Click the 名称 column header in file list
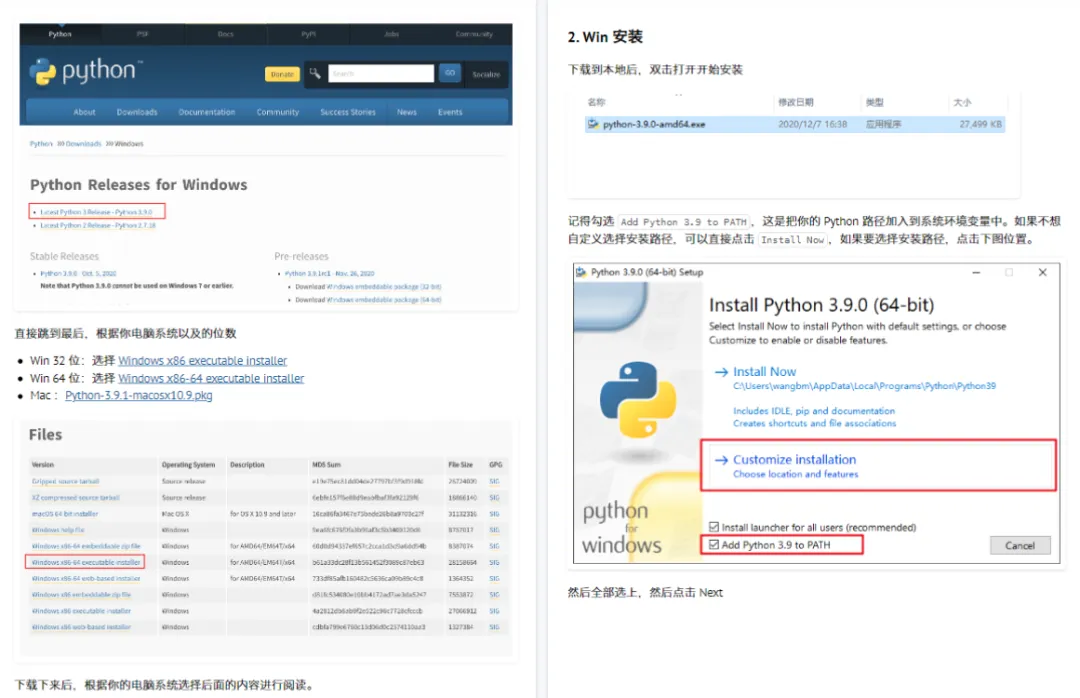 596,102
